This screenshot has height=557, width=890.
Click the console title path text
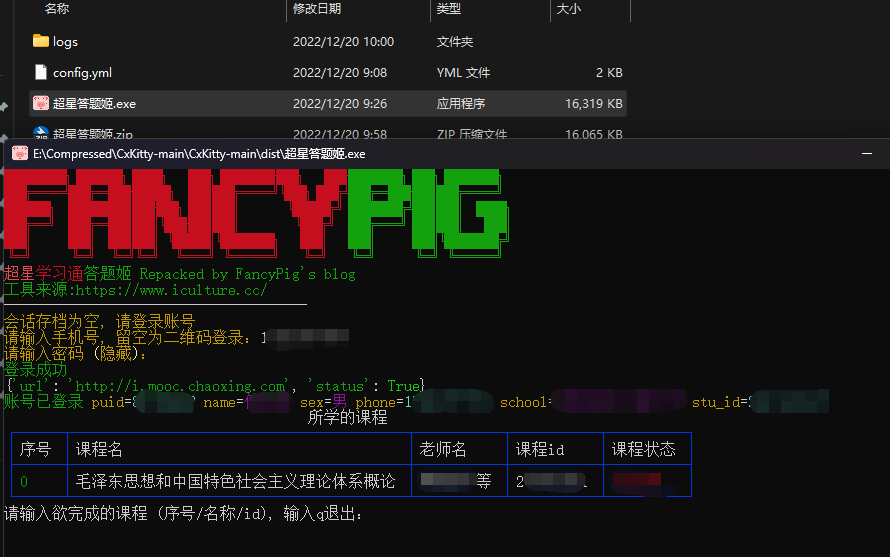click(x=199, y=154)
